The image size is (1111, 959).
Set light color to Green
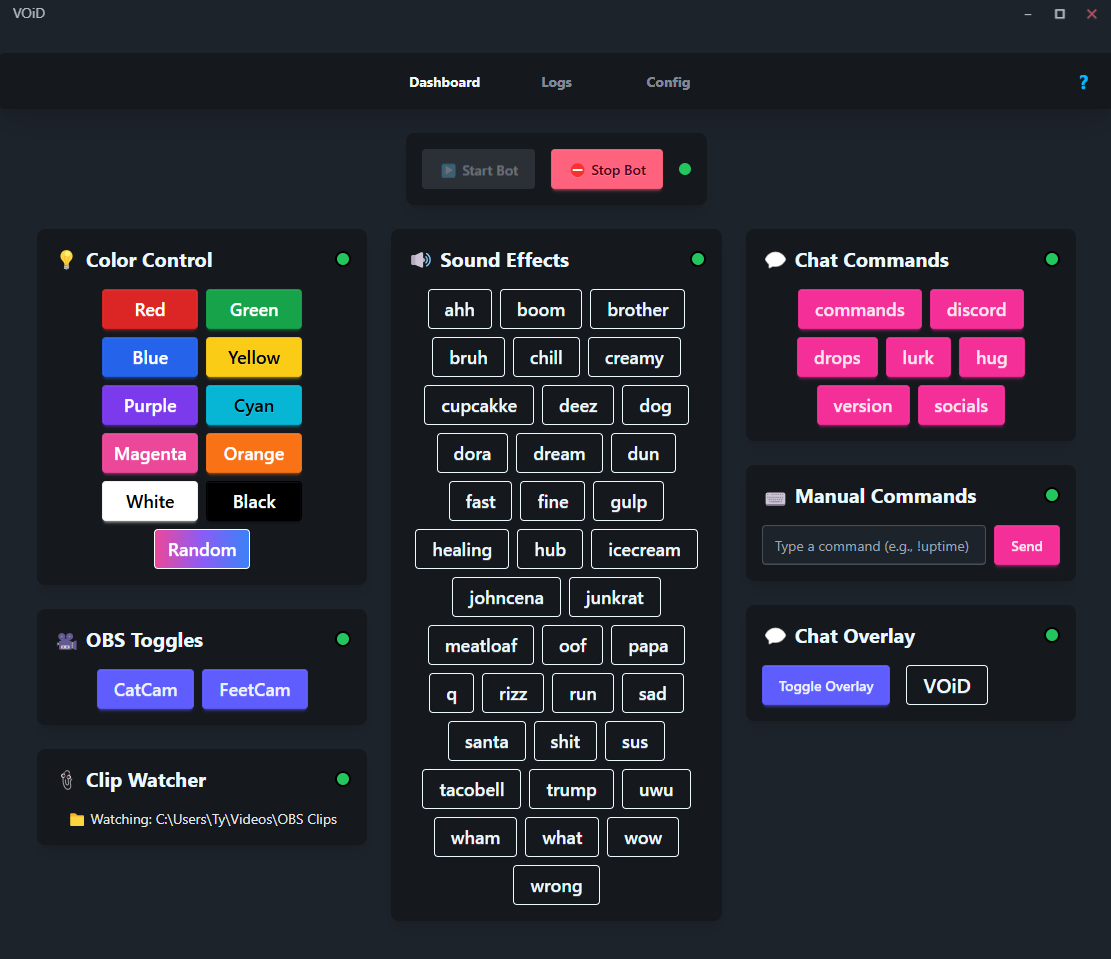point(254,309)
